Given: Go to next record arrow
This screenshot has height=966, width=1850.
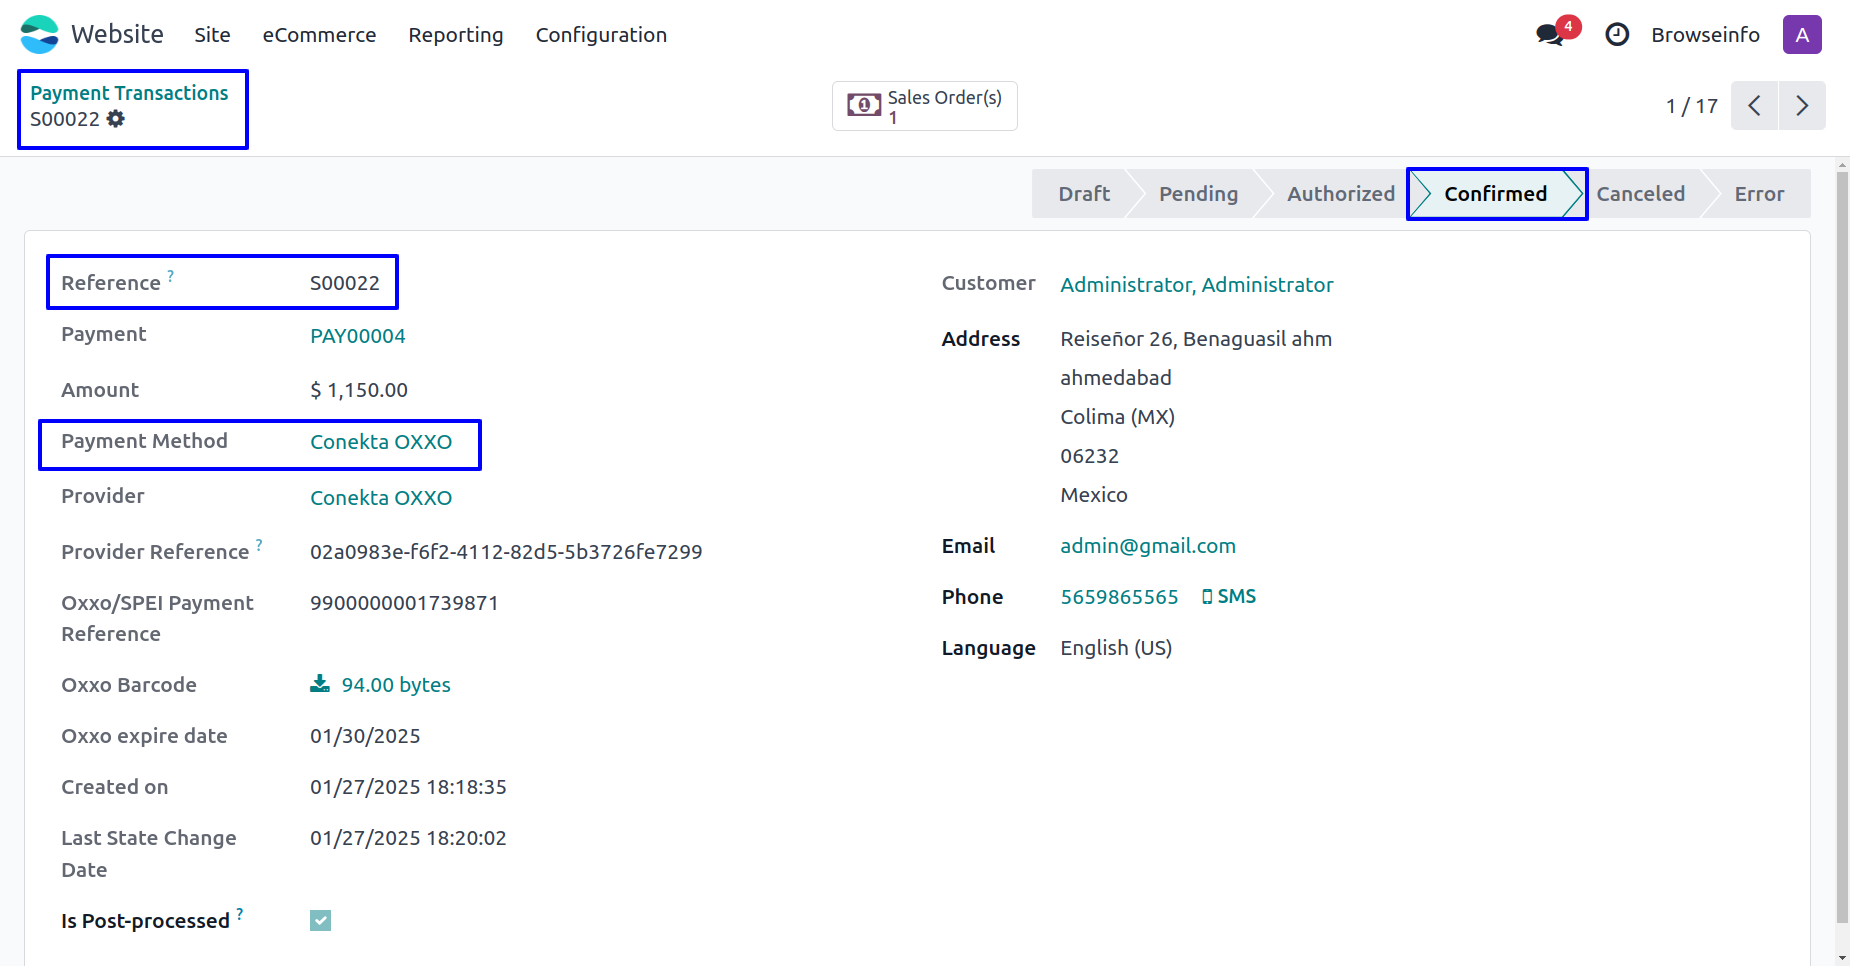Looking at the screenshot, I should [1802, 106].
